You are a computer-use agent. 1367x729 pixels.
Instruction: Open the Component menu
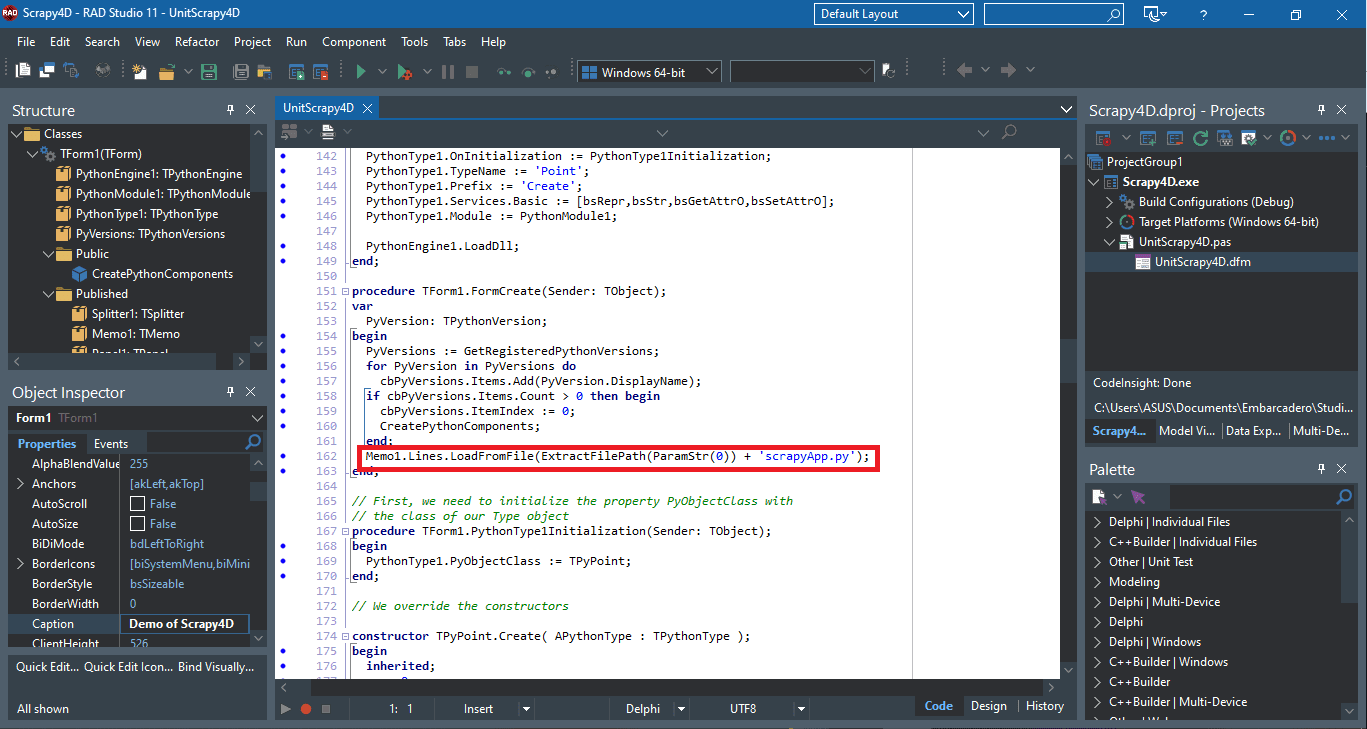pos(354,42)
